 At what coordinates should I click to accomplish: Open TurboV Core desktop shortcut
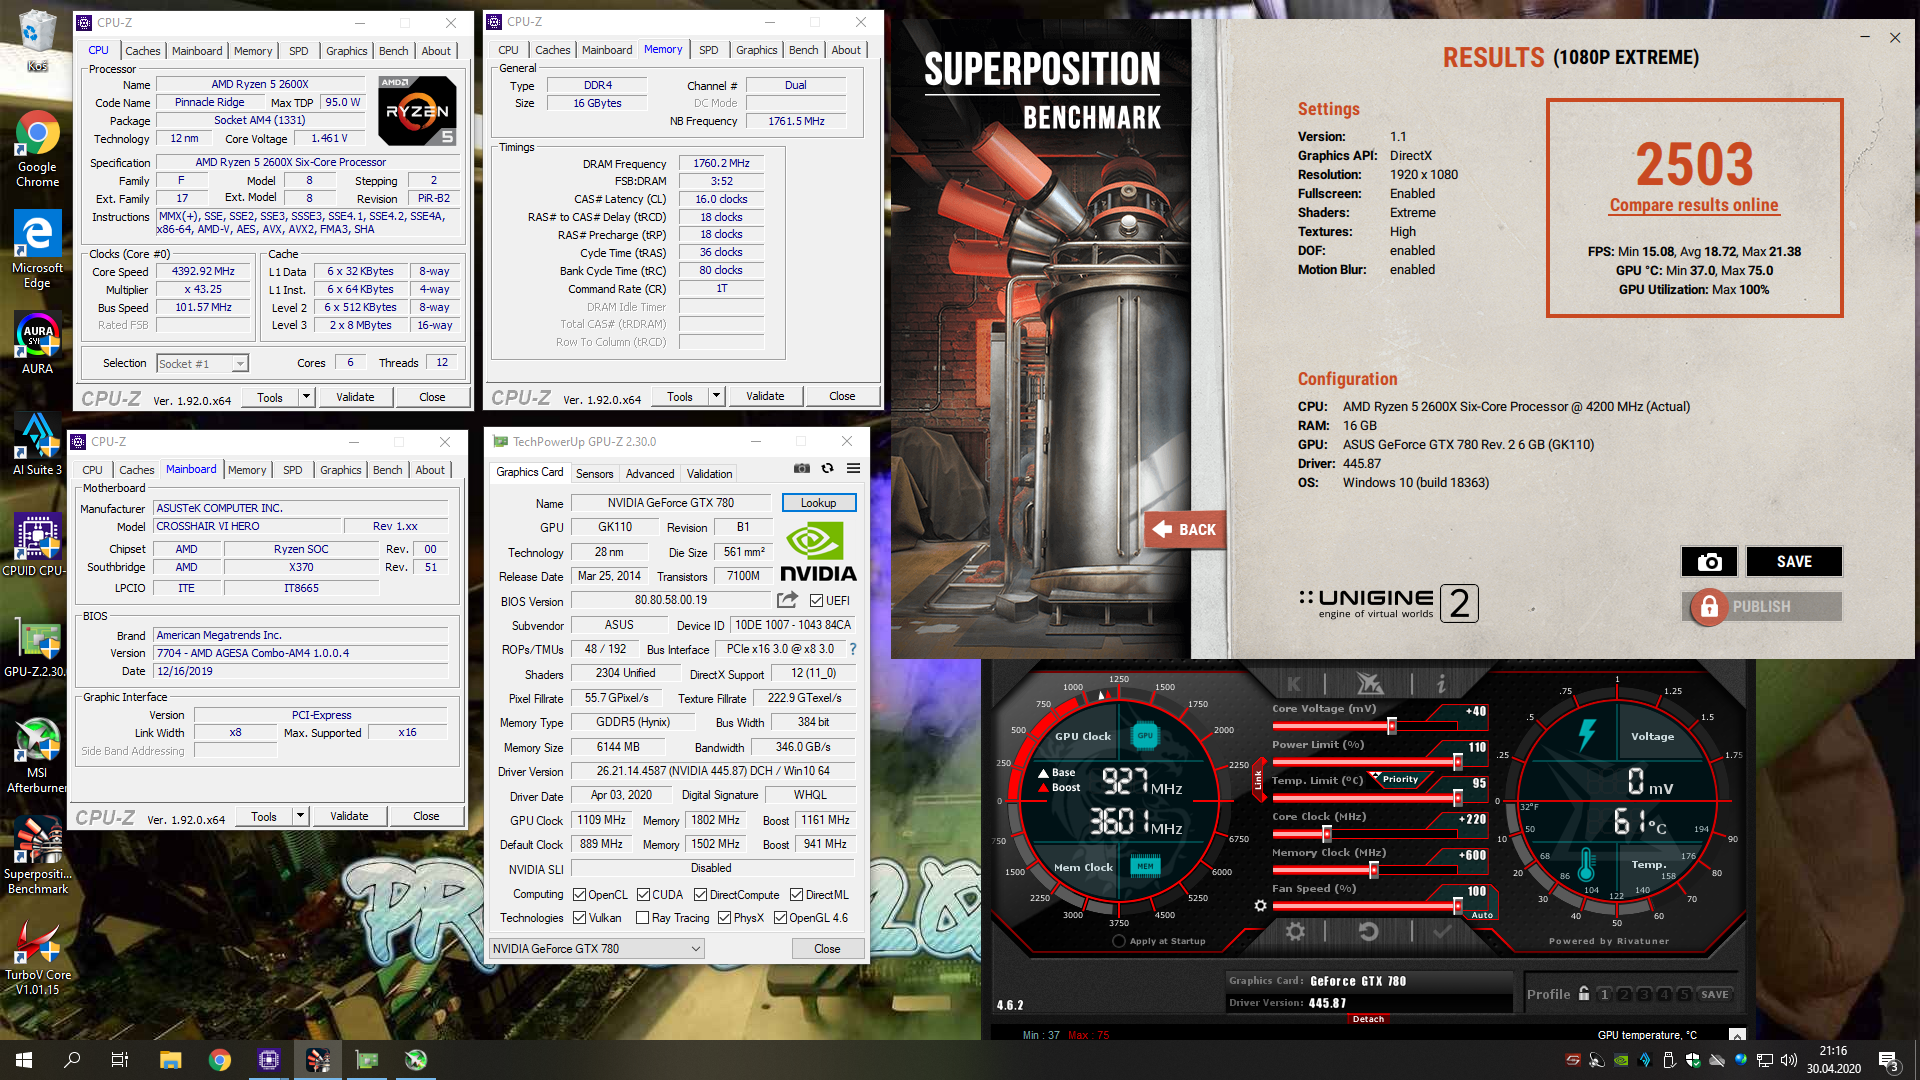point(37,958)
